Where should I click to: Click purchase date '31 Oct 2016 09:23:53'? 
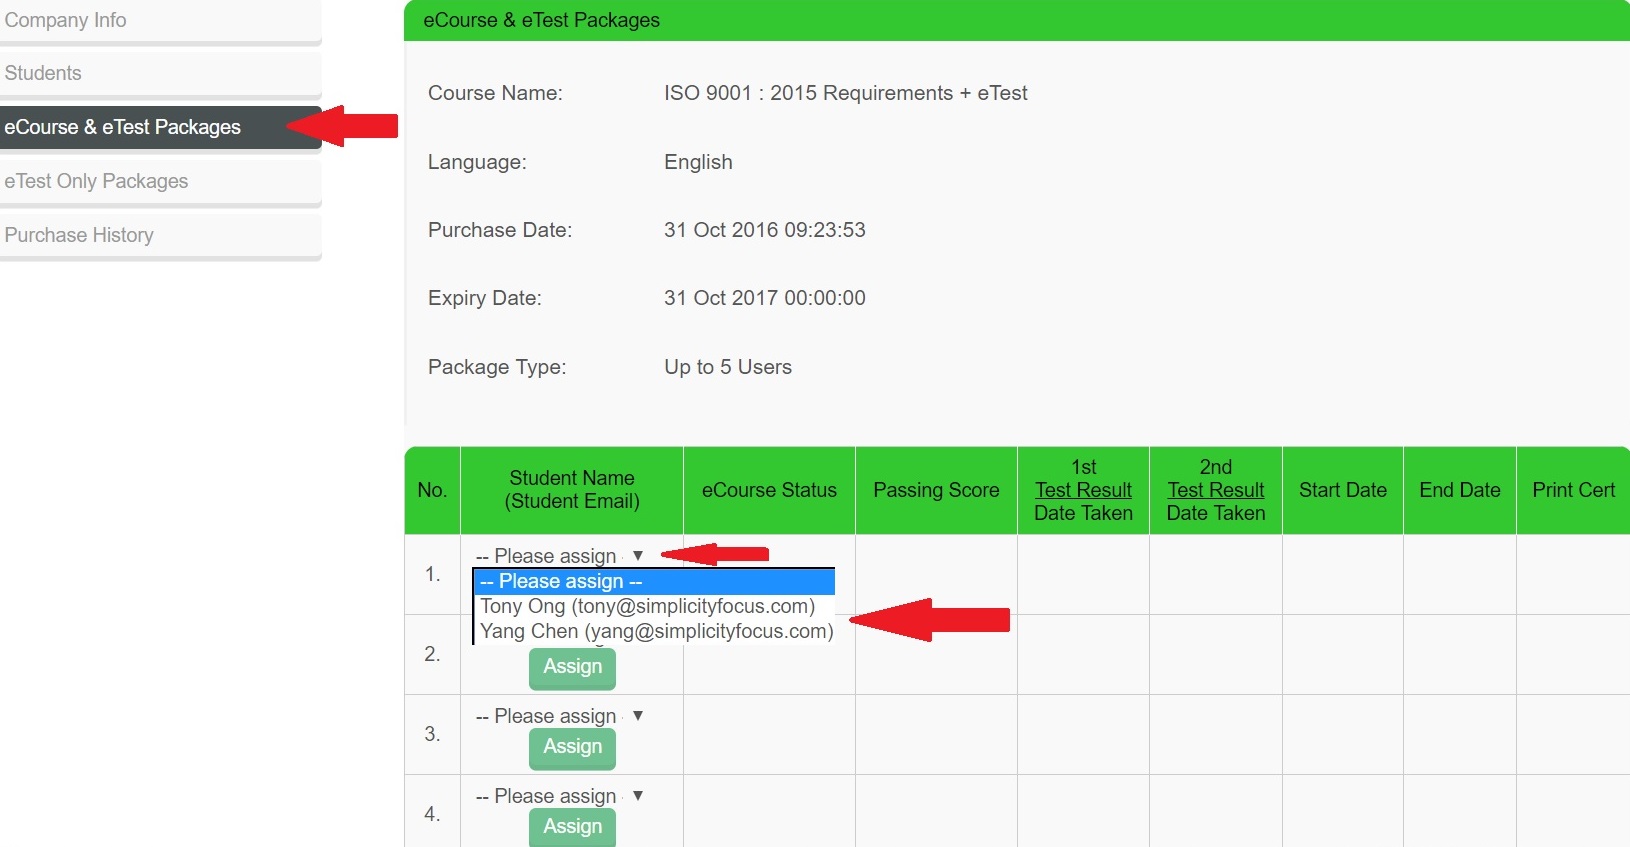click(765, 230)
